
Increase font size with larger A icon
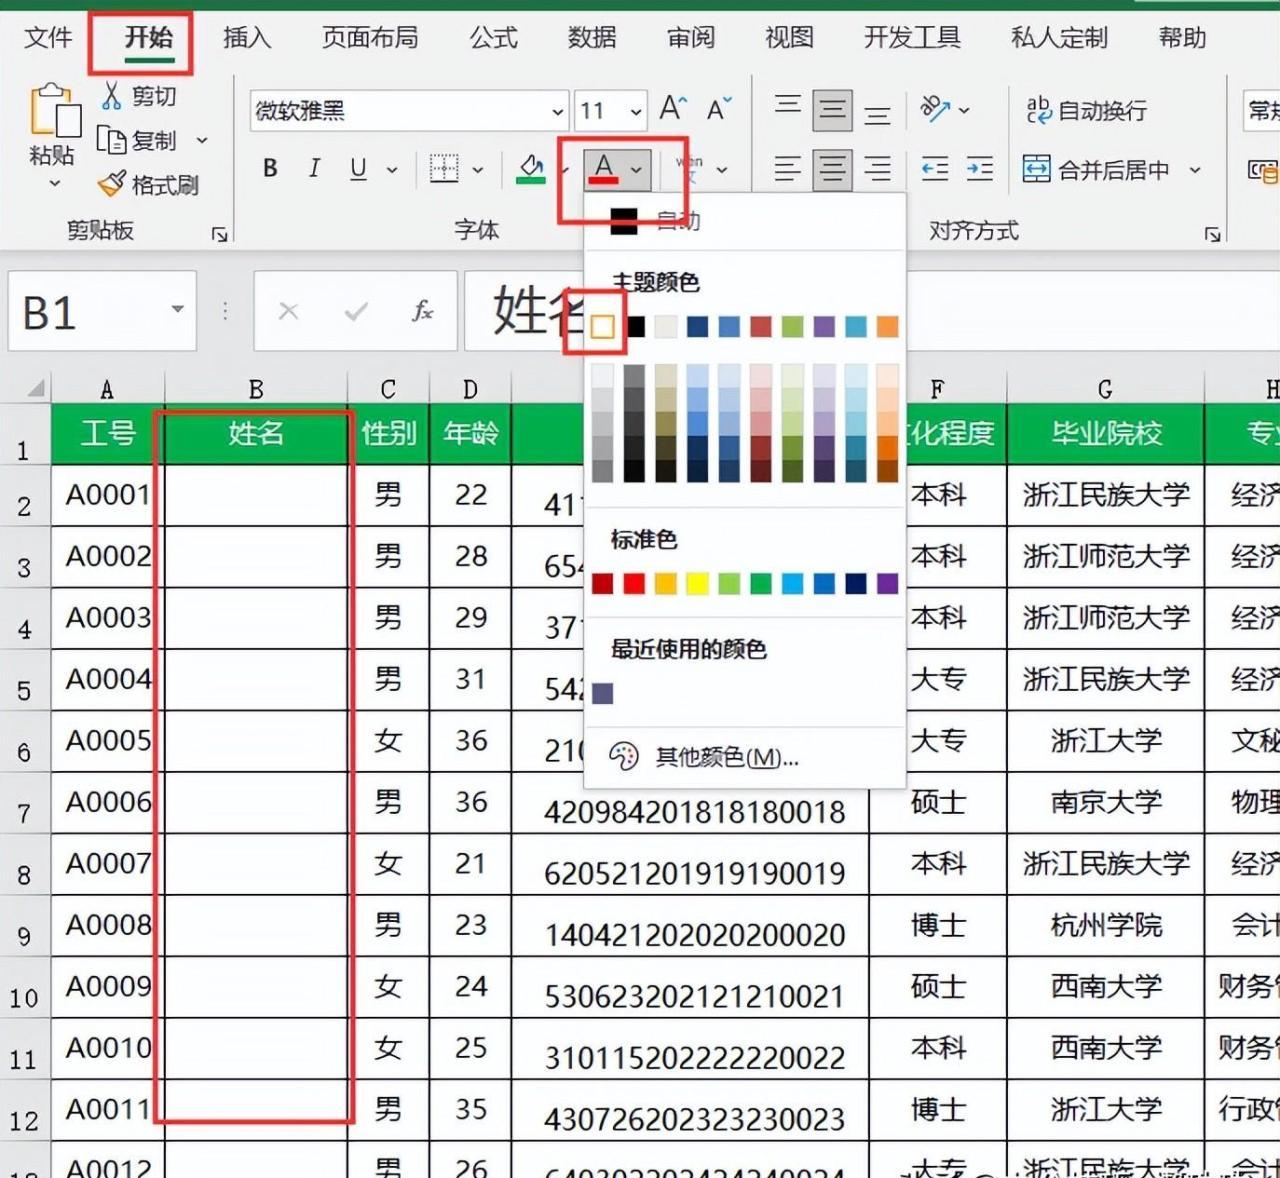pos(673,108)
